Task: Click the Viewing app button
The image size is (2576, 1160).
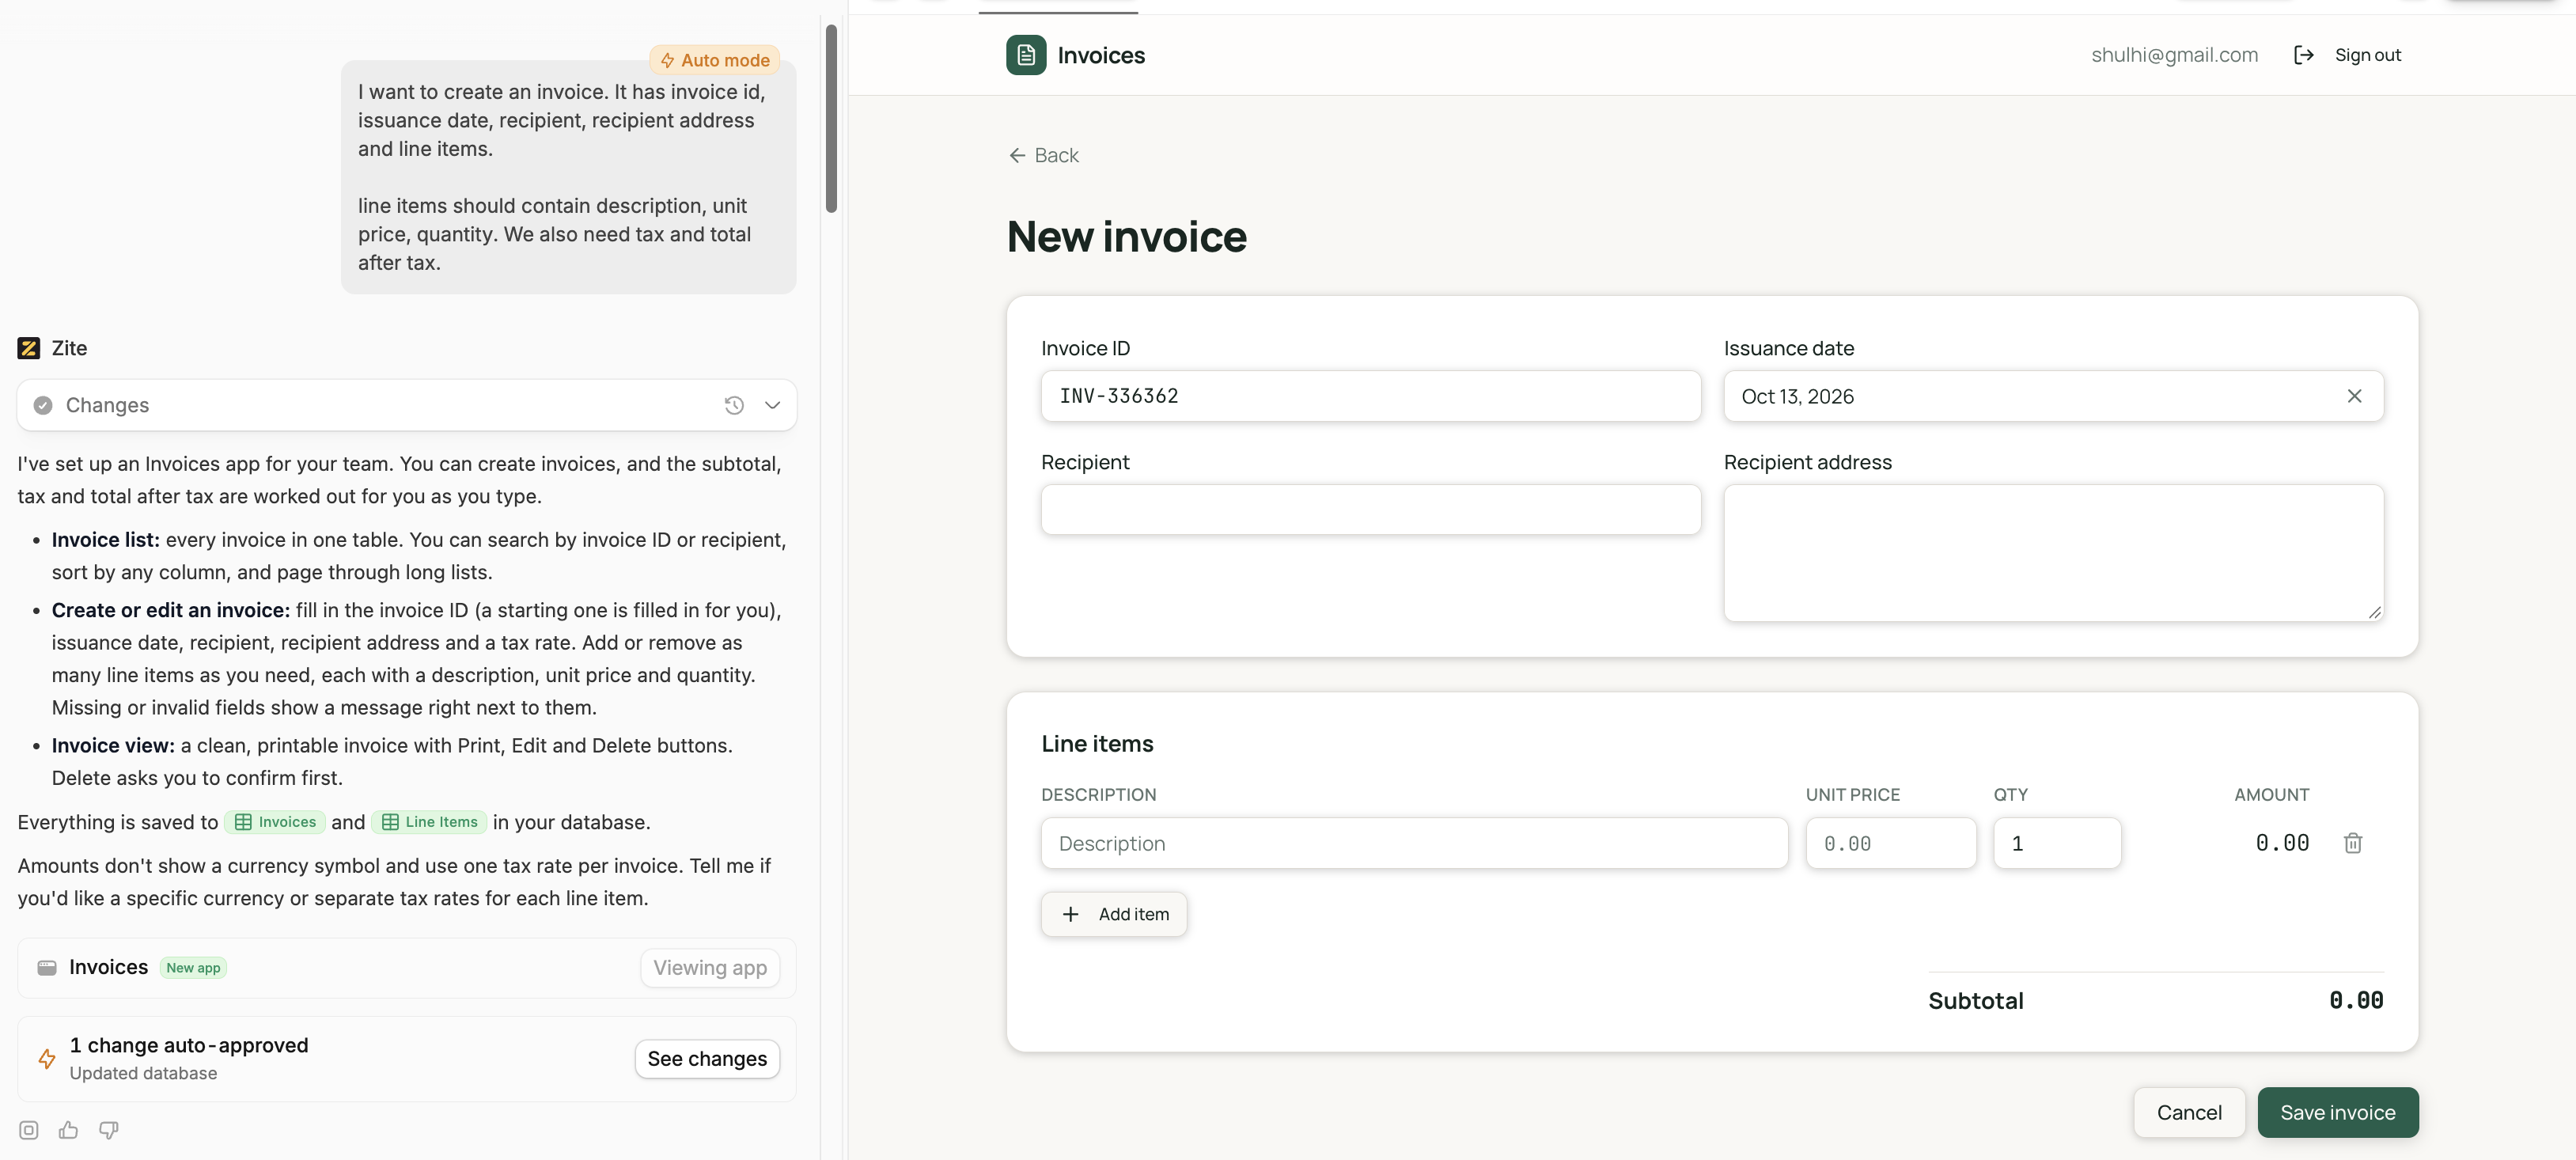Action: point(710,967)
